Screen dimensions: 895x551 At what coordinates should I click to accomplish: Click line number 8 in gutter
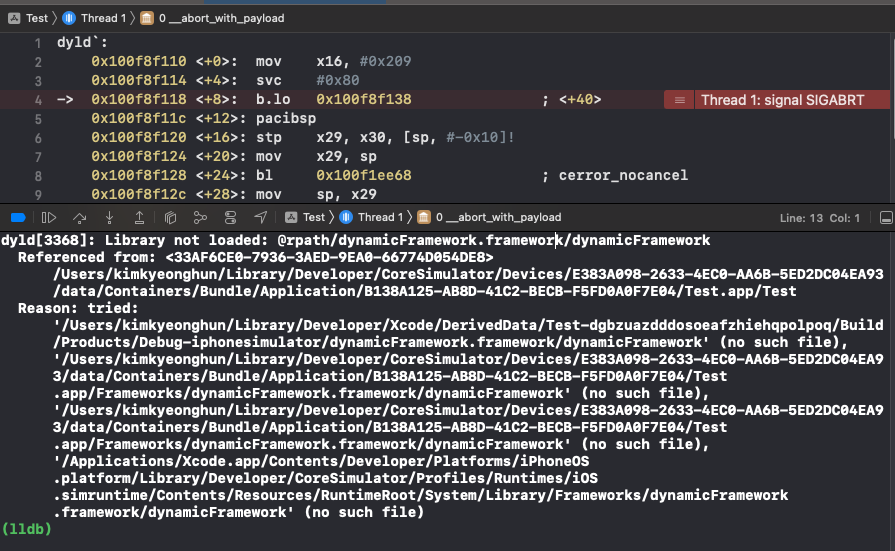[38, 176]
